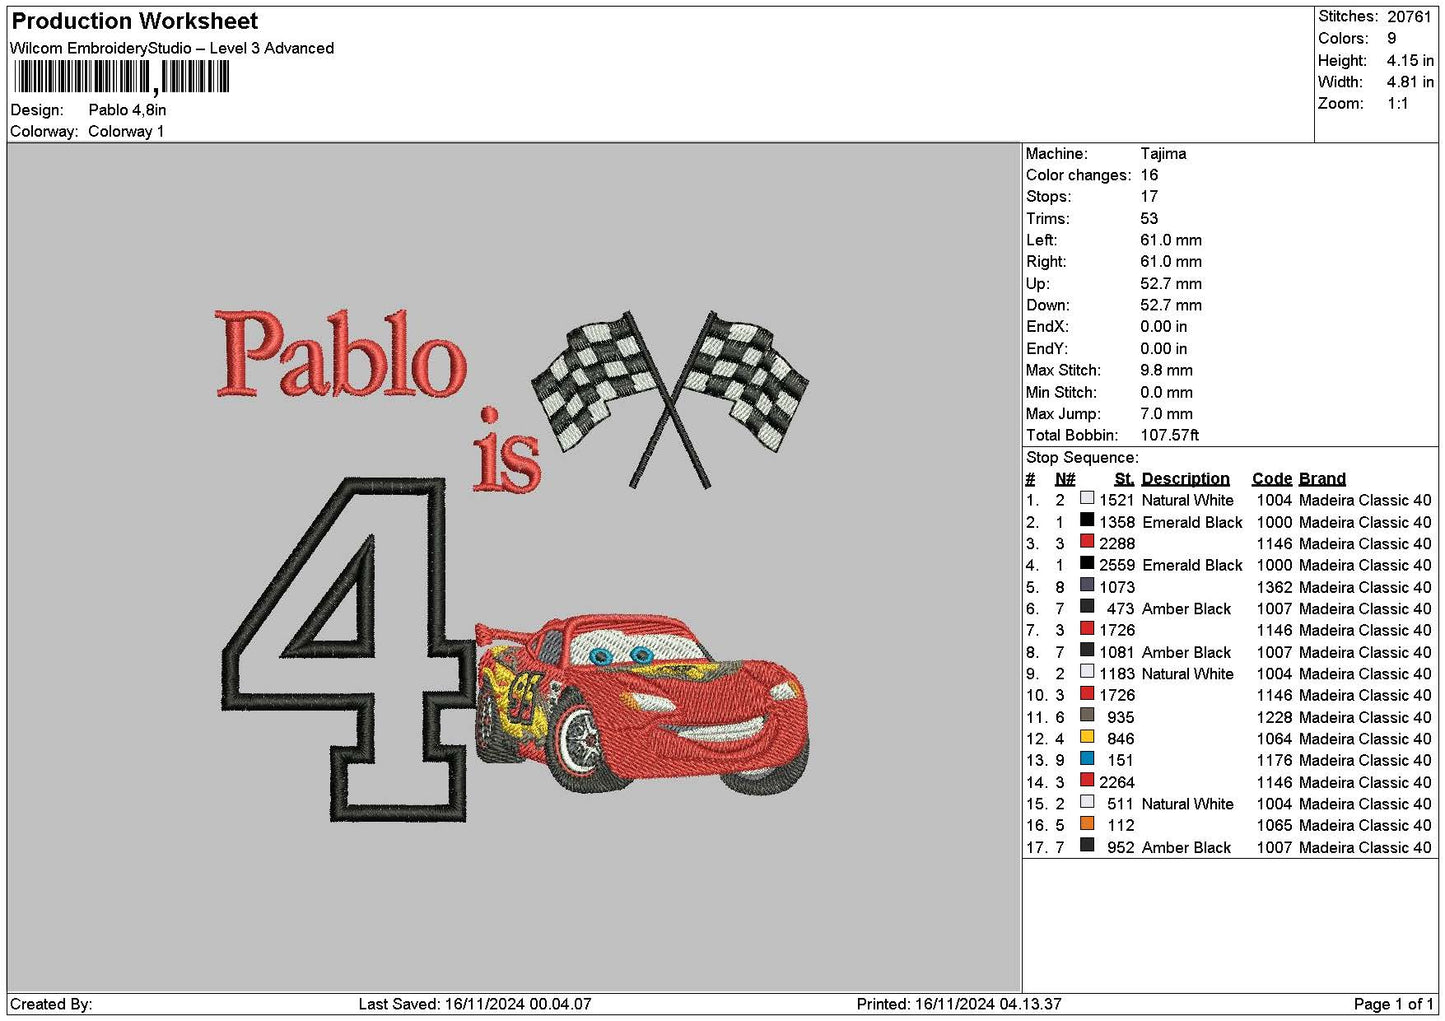Image resolution: width=1445 pixels, height=1021 pixels.
Task: Click the 'Colorway 1' value
Action: [126, 131]
